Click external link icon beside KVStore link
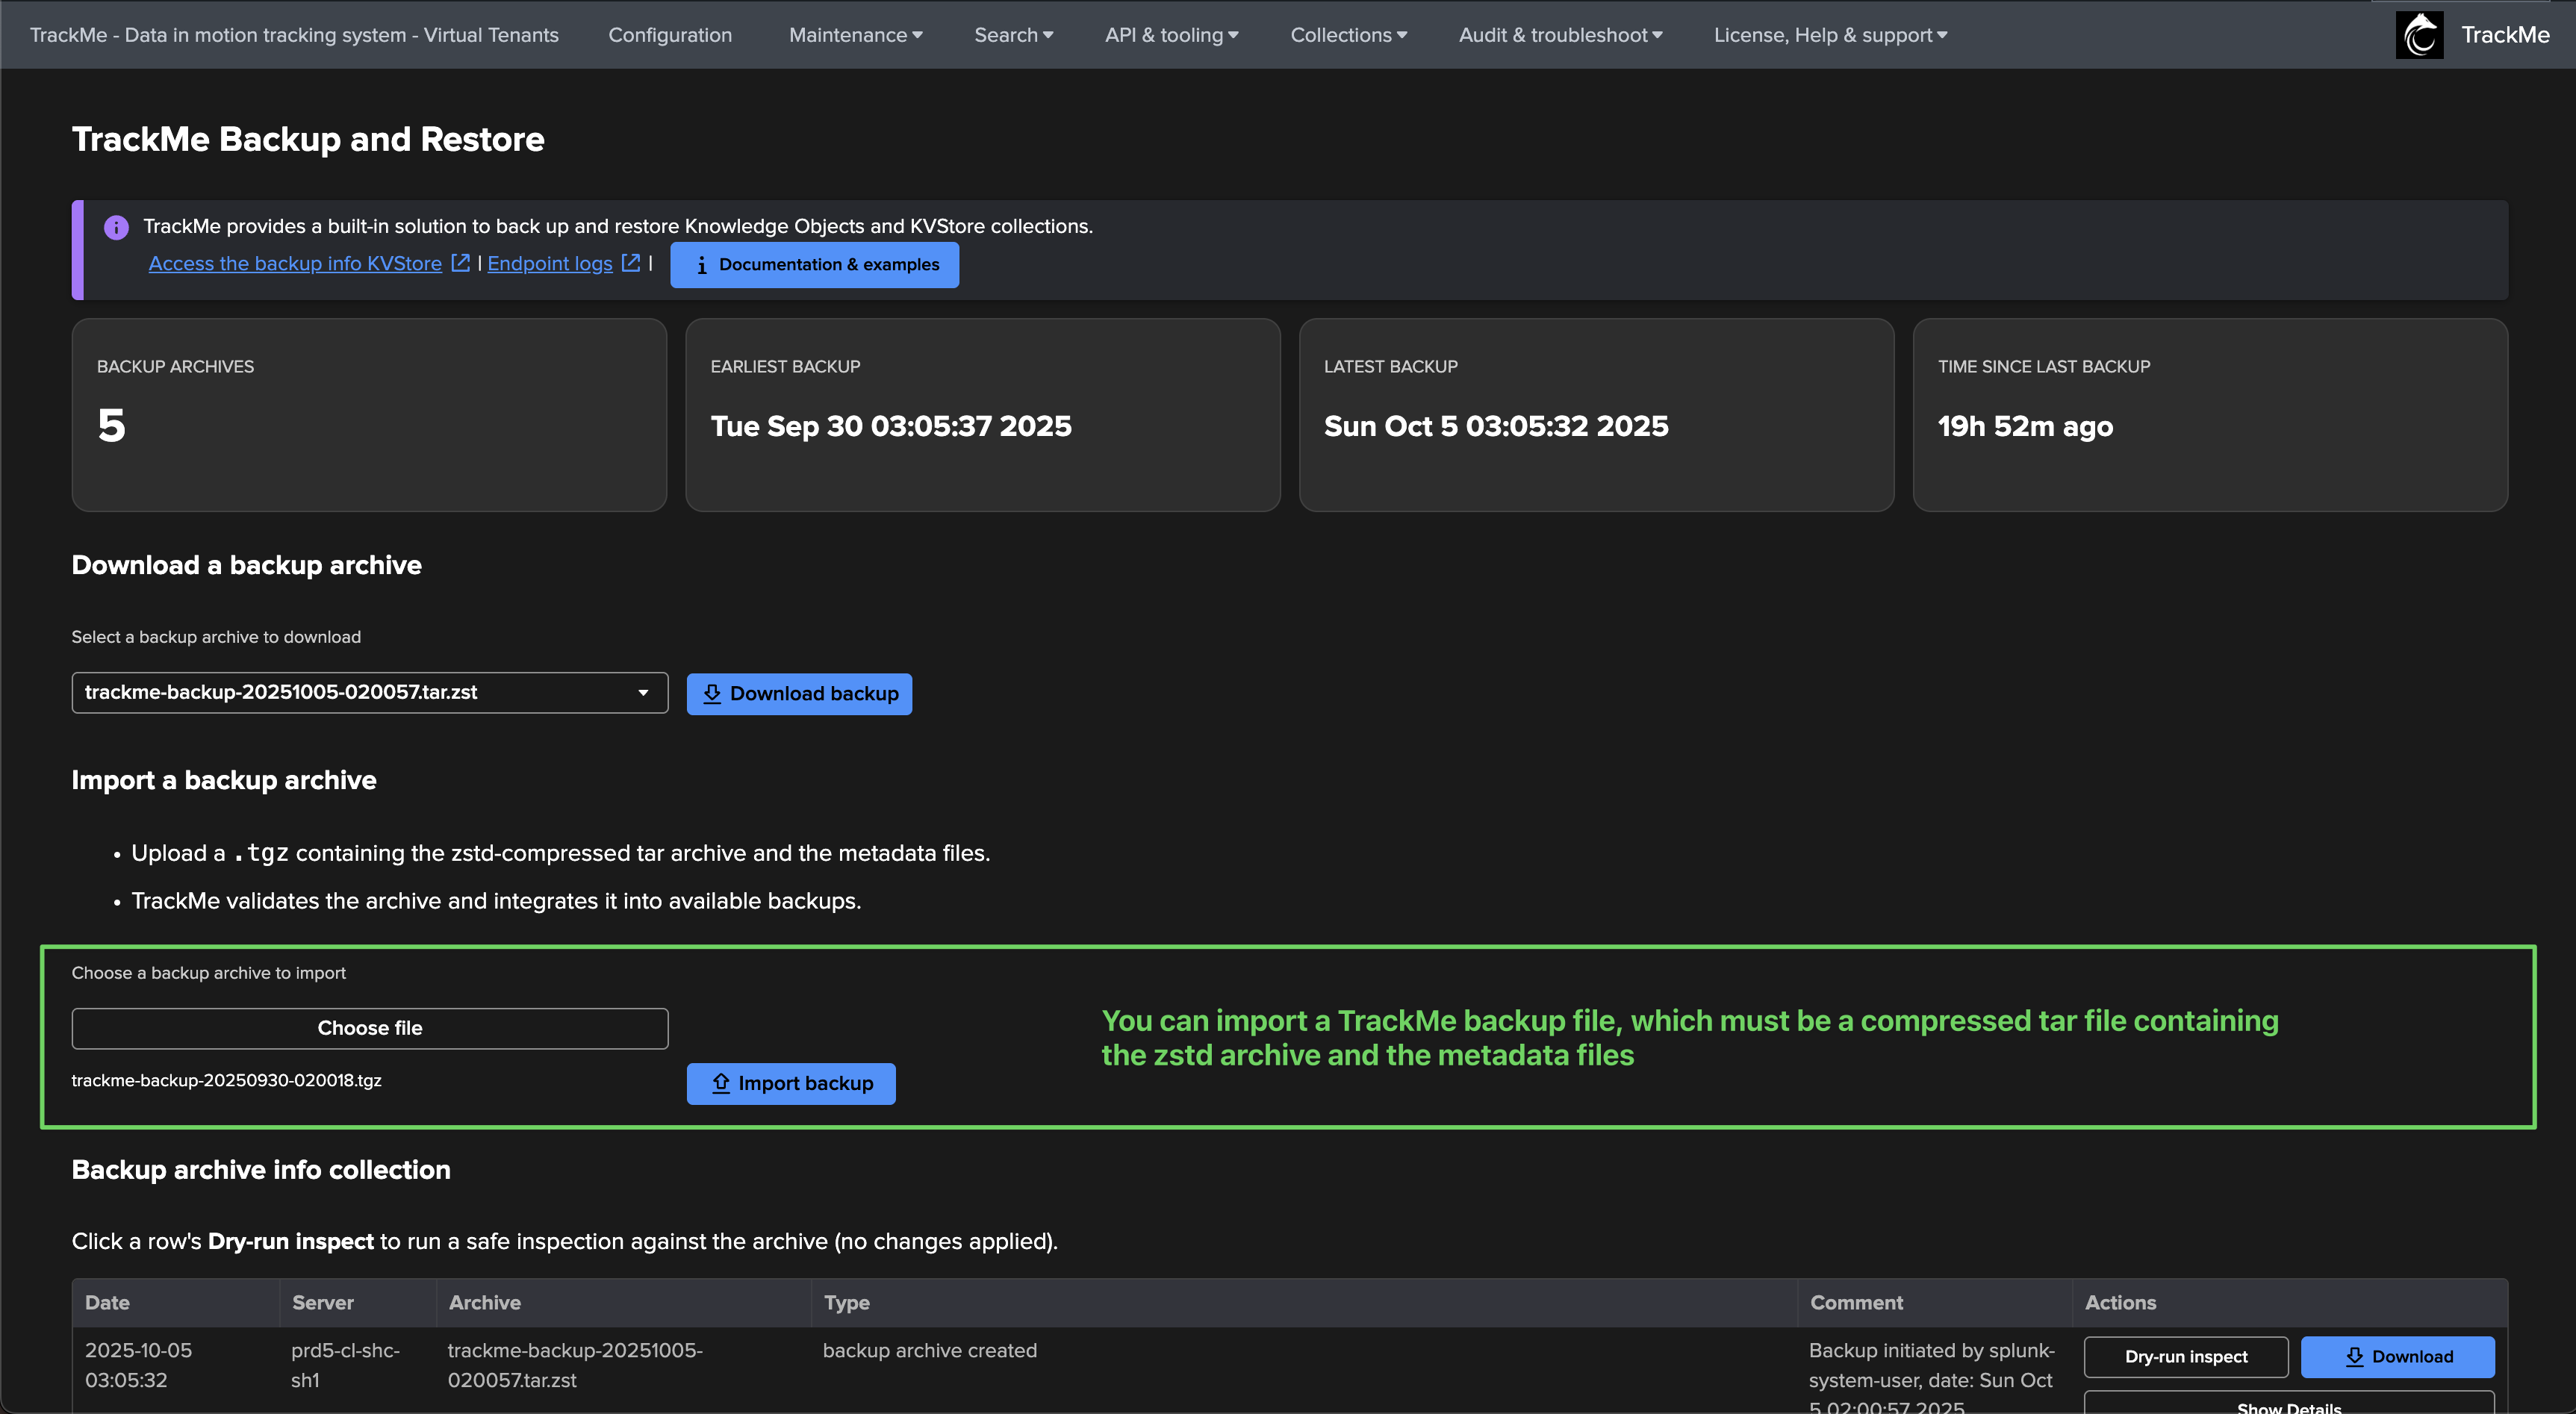This screenshot has height=1414, width=2576. [x=460, y=263]
